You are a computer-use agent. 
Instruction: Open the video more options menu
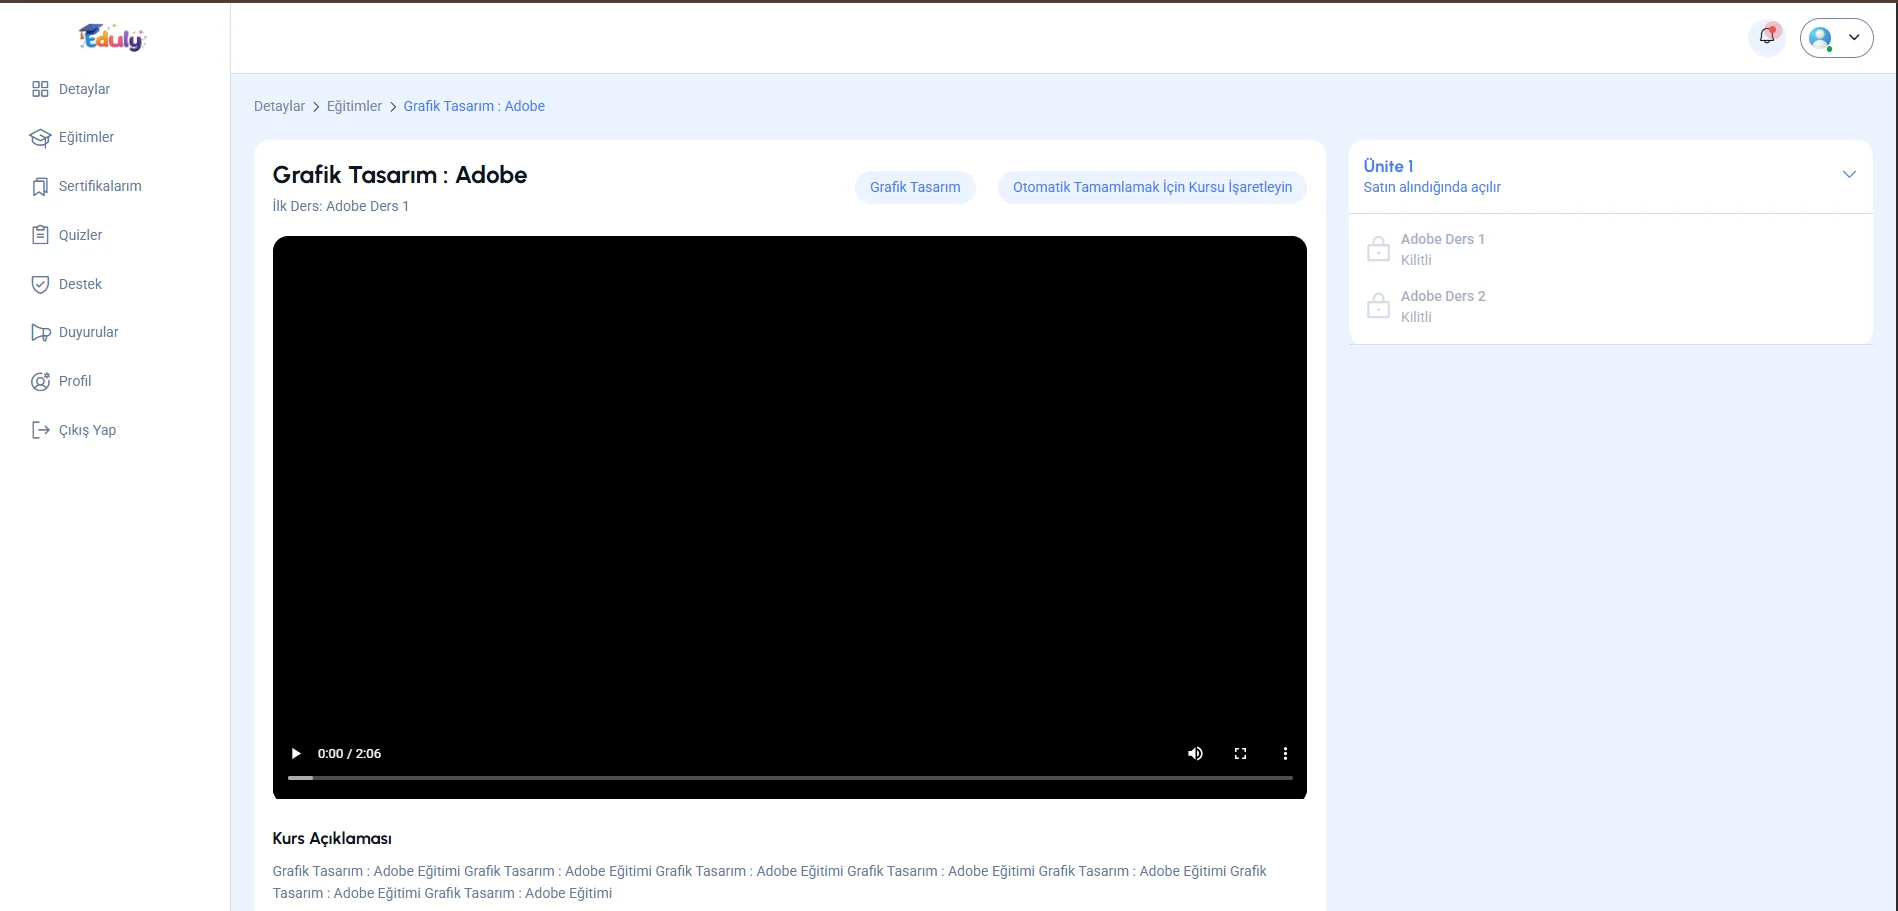coord(1285,753)
